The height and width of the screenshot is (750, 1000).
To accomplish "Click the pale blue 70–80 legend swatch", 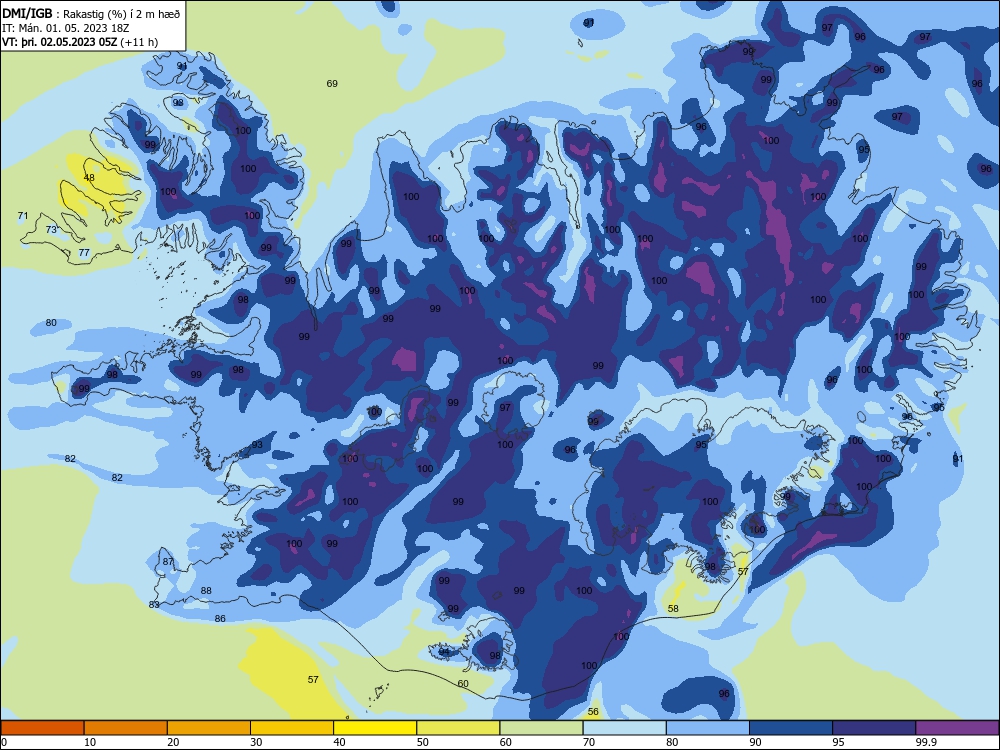I will [x=624, y=728].
